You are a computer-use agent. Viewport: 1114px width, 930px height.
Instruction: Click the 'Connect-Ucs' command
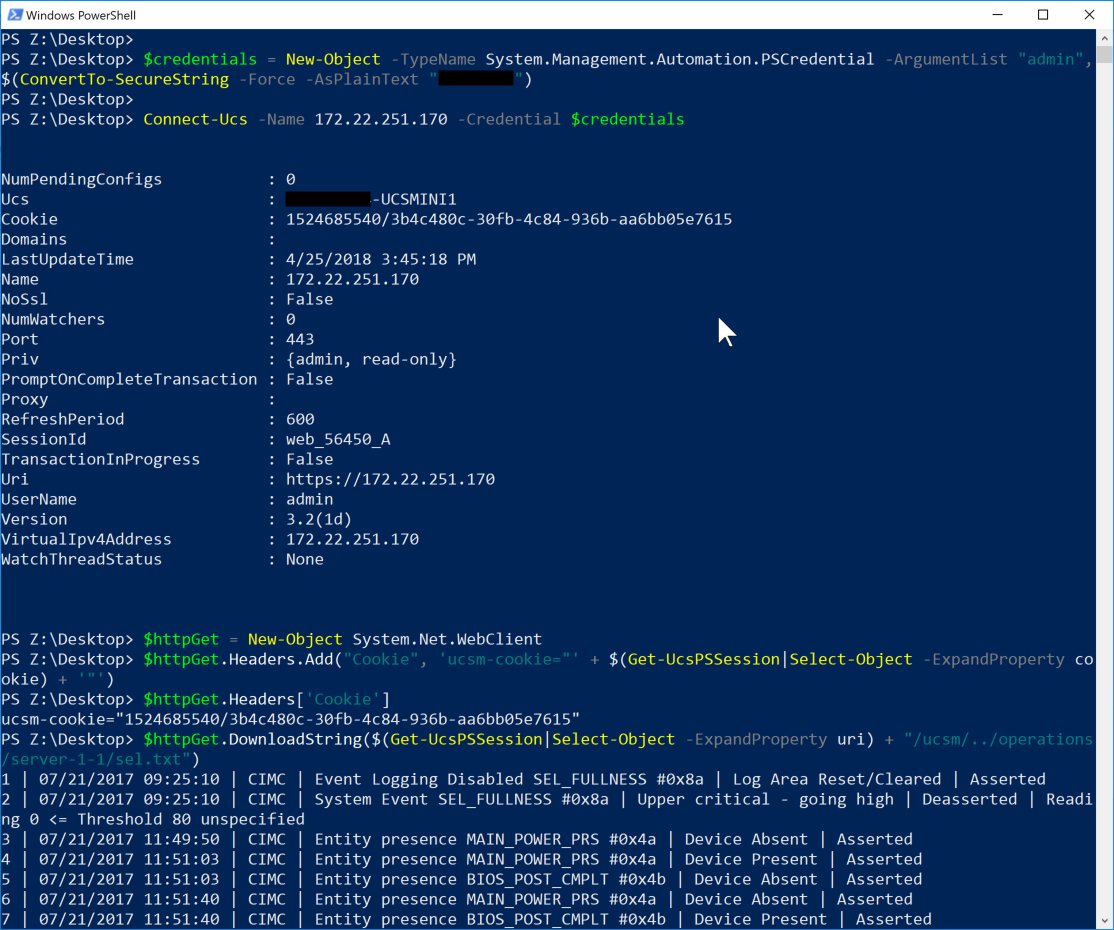pyautogui.click(x=195, y=119)
